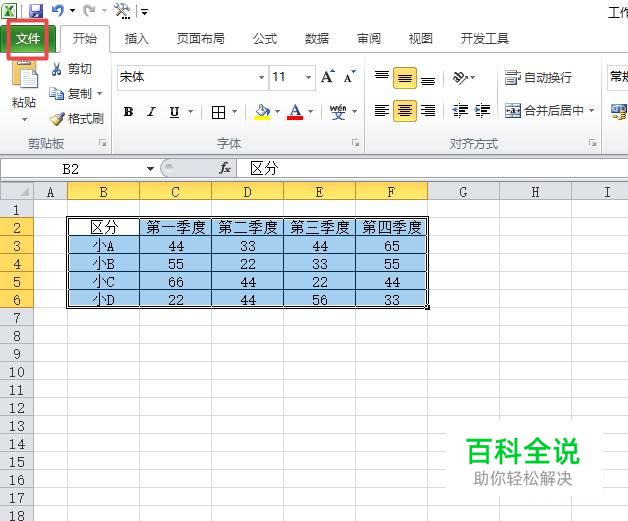The width and height of the screenshot is (628, 521).
Task: Click the Save icon in quick access toolbar
Action: [x=36, y=10]
